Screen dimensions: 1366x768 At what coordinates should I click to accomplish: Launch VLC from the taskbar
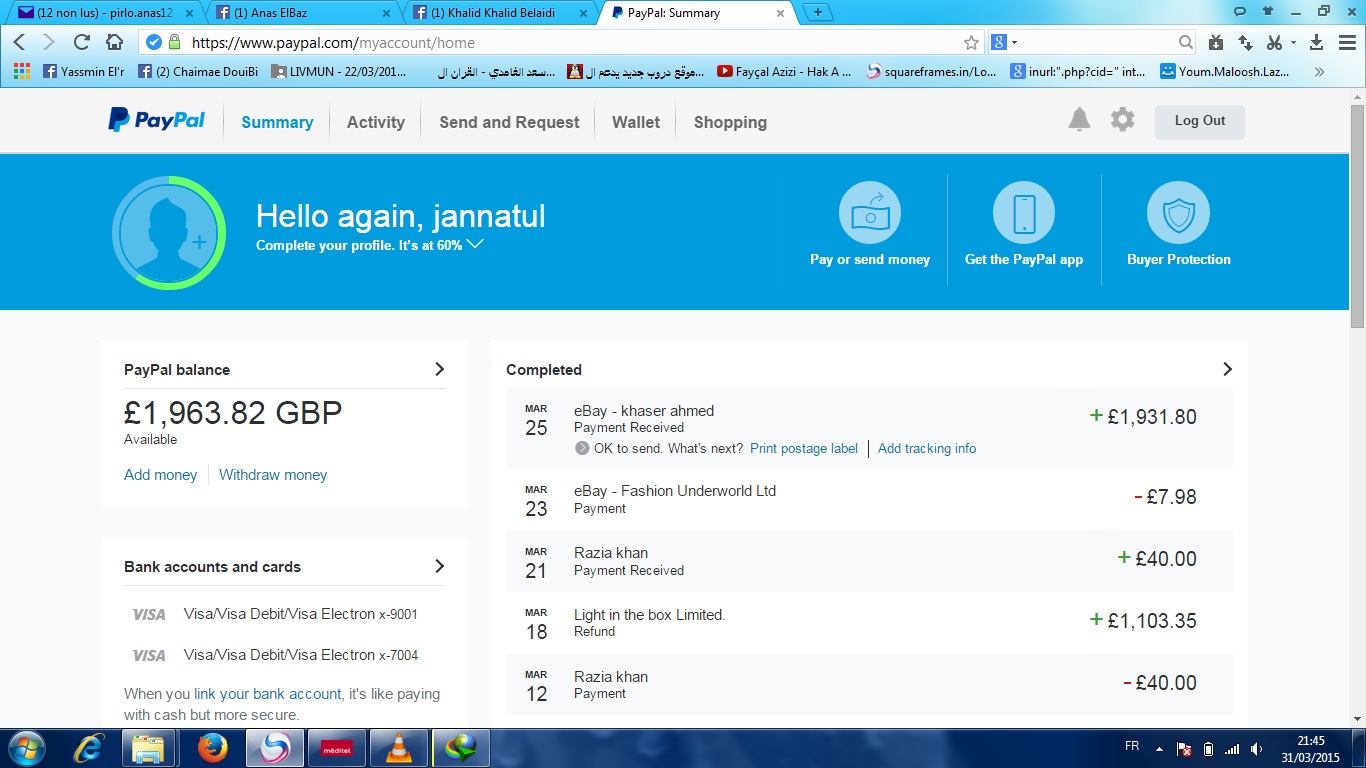point(398,748)
